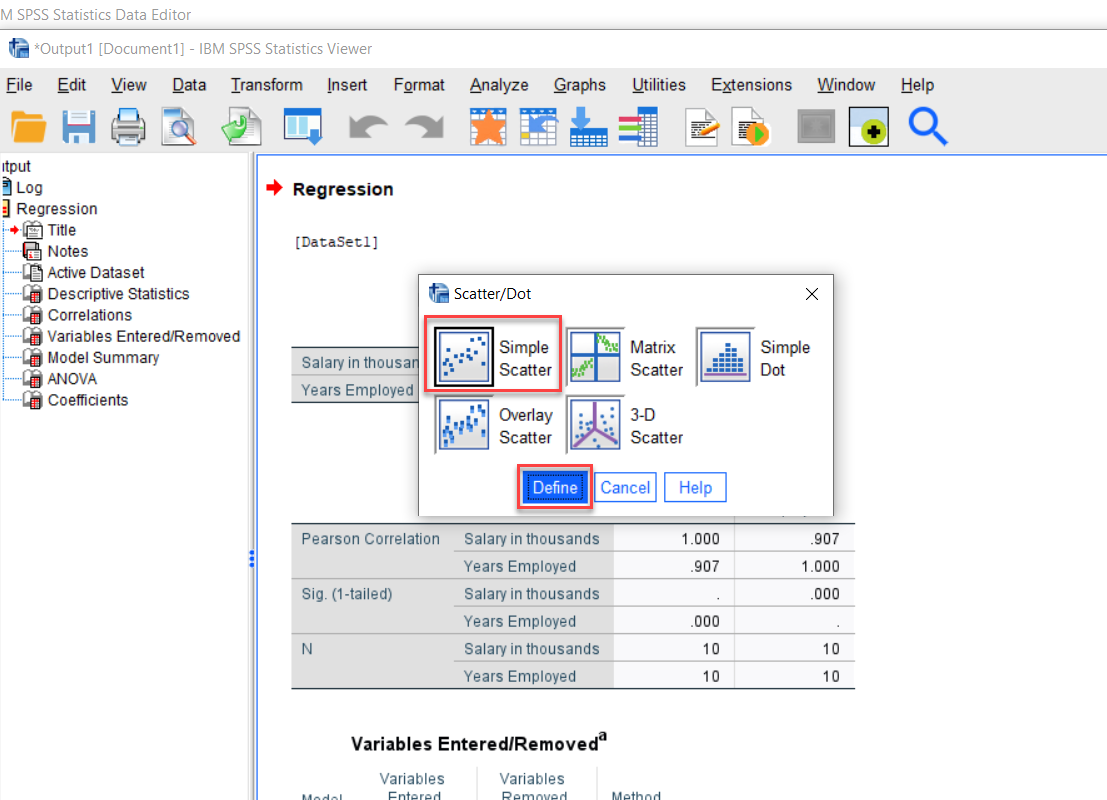Click the Sig. (1-tailed) row label
Viewport: 1107px width, 800px height.
pos(347,594)
